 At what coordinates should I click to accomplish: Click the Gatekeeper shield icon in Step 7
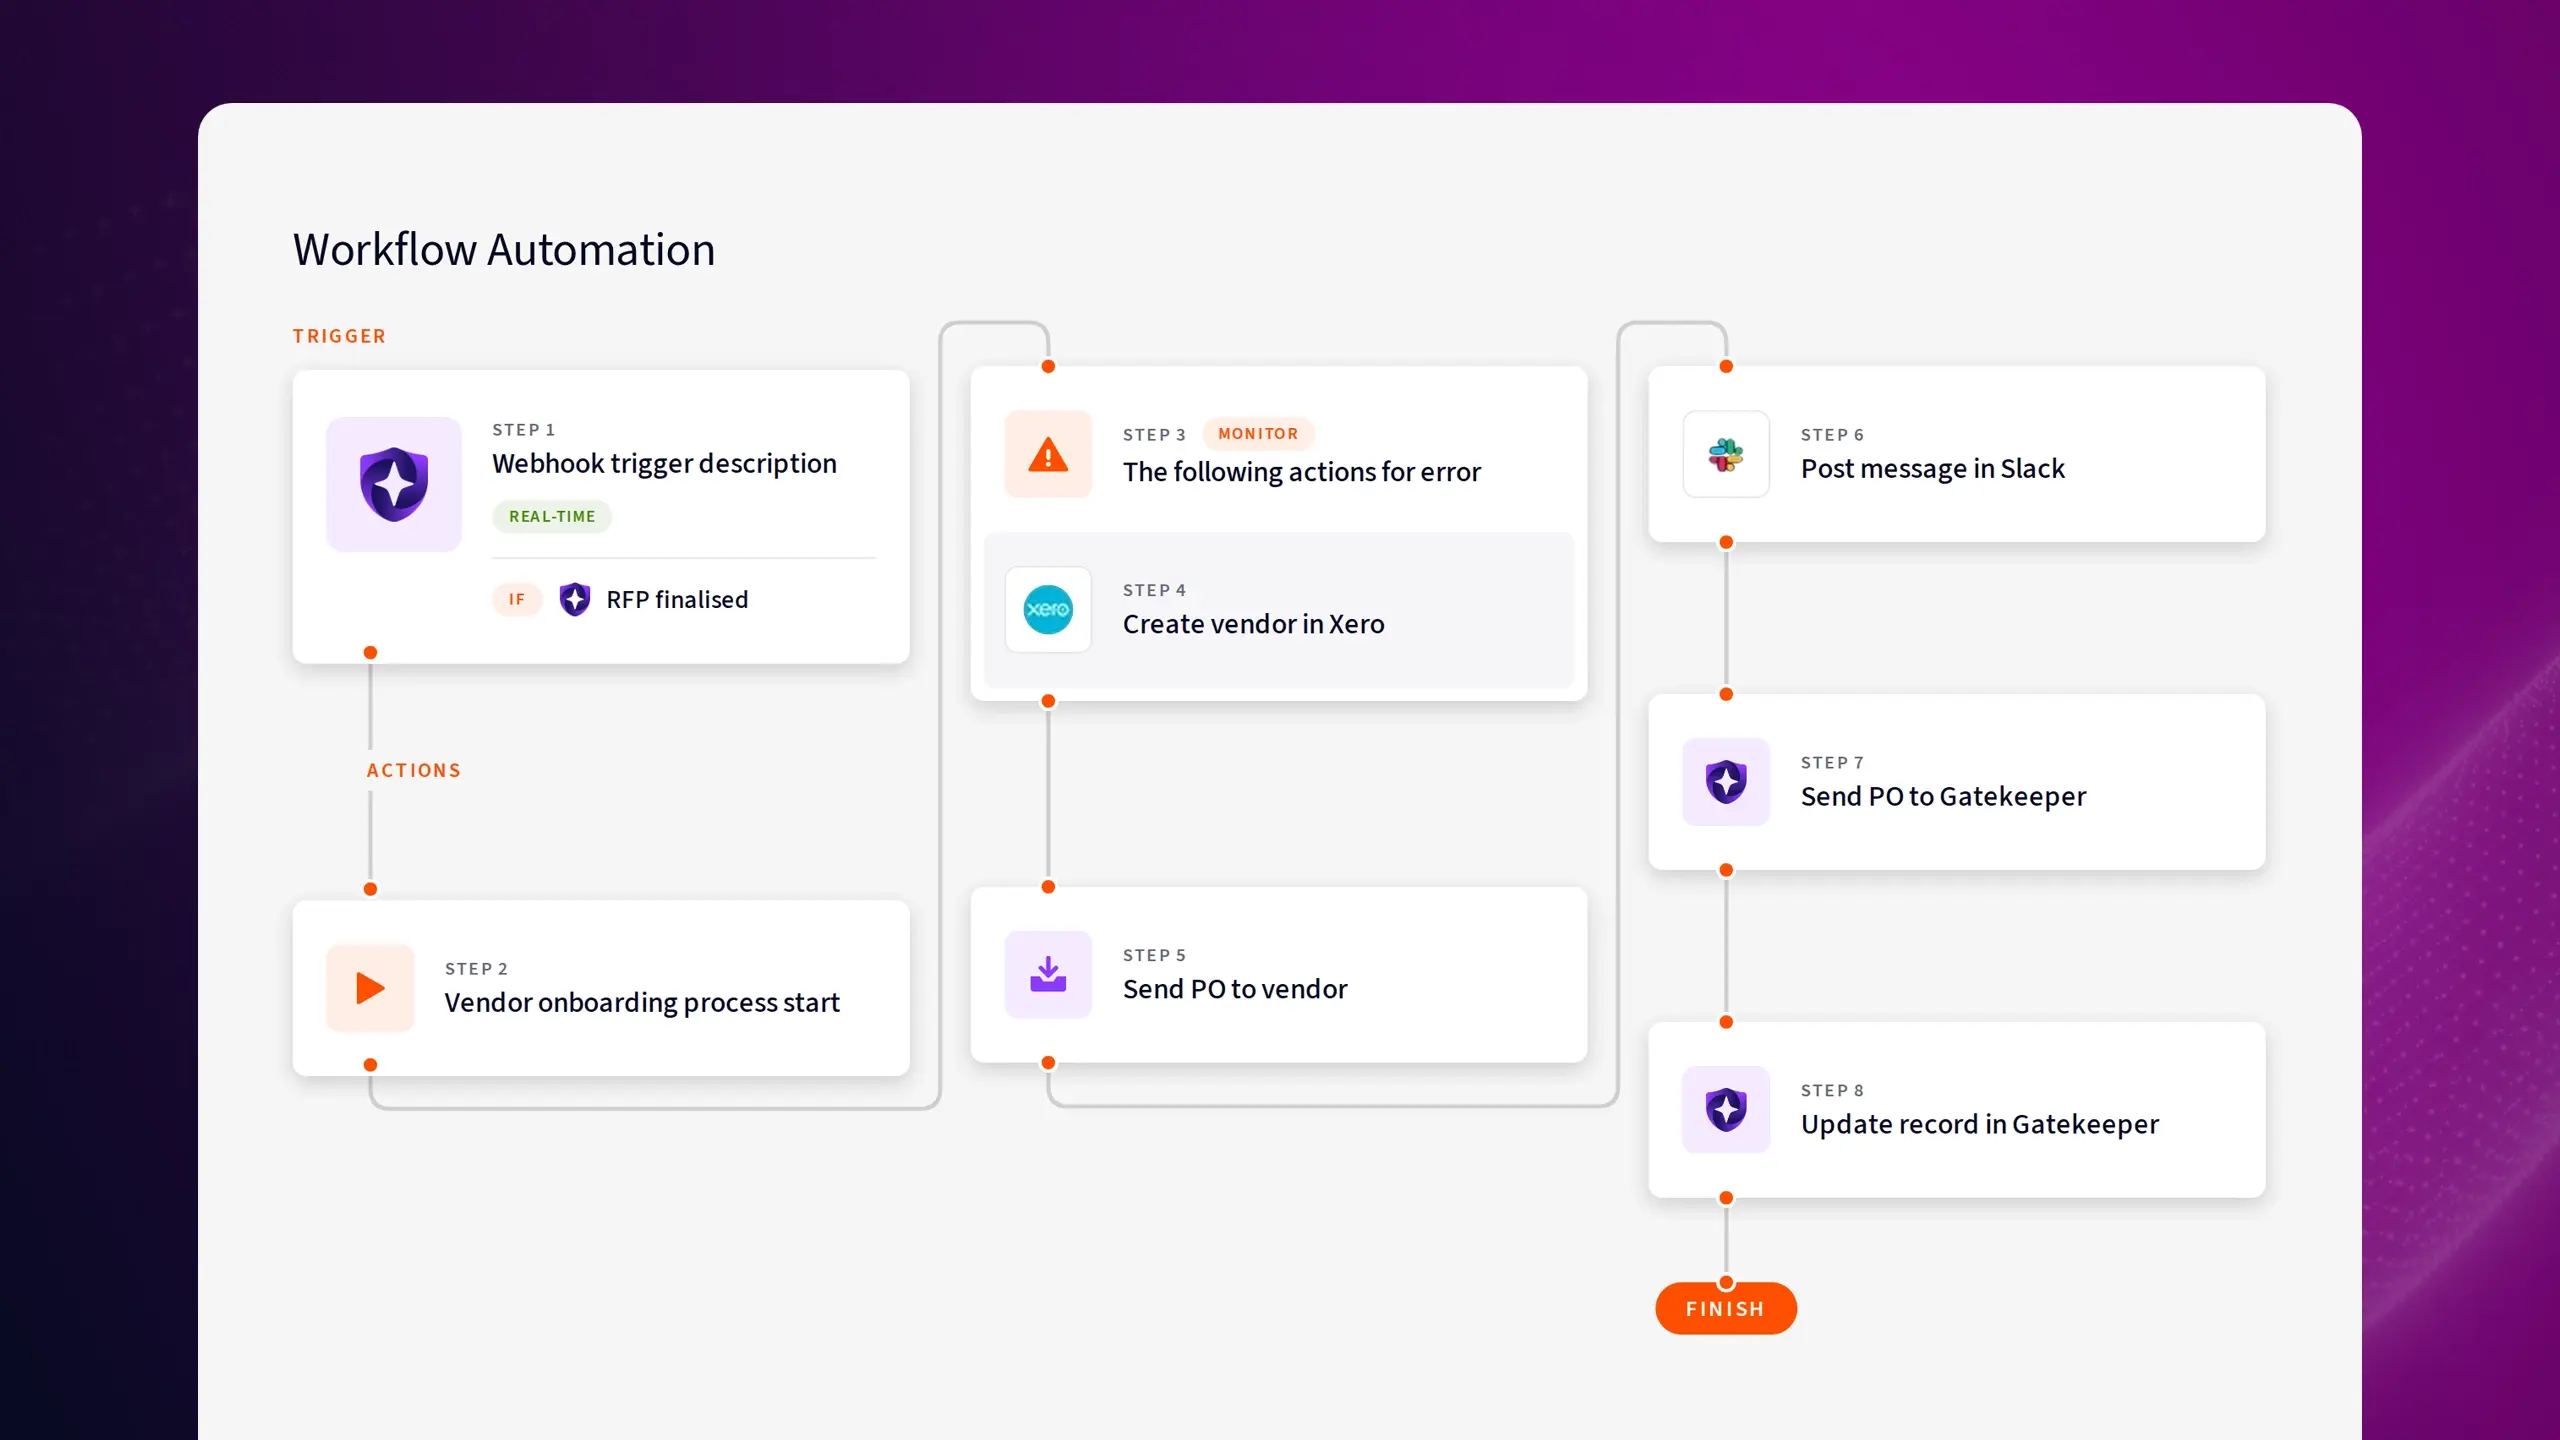tap(1726, 782)
